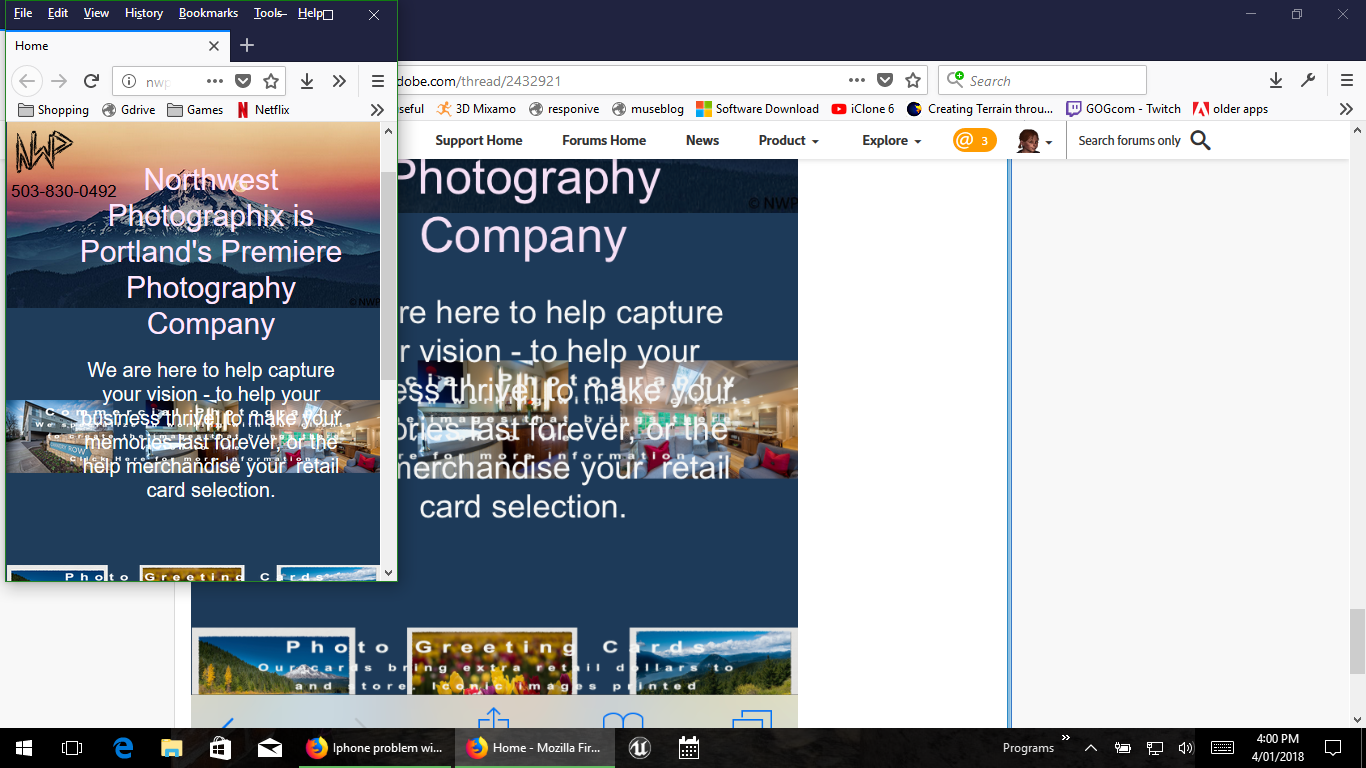Screen dimensions: 1366x768
Task: Show more bookmarks chevron in Home window
Action: pos(377,110)
